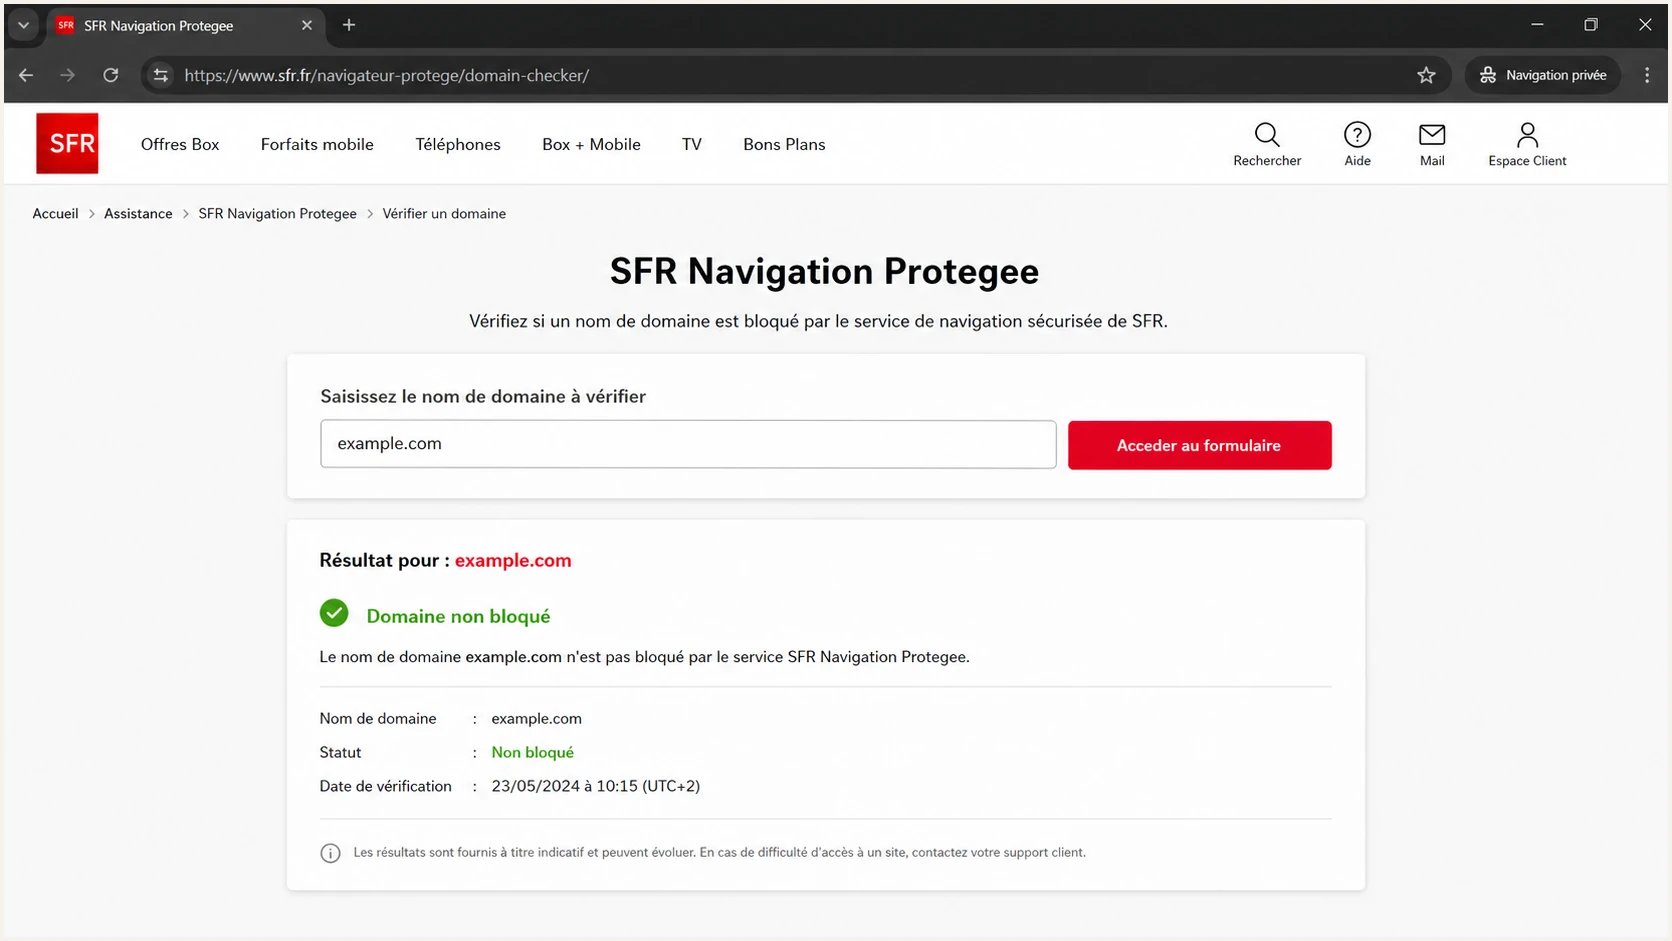The image size is (1672, 941).
Task: Focus the domain name input field
Action: pos(688,444)
